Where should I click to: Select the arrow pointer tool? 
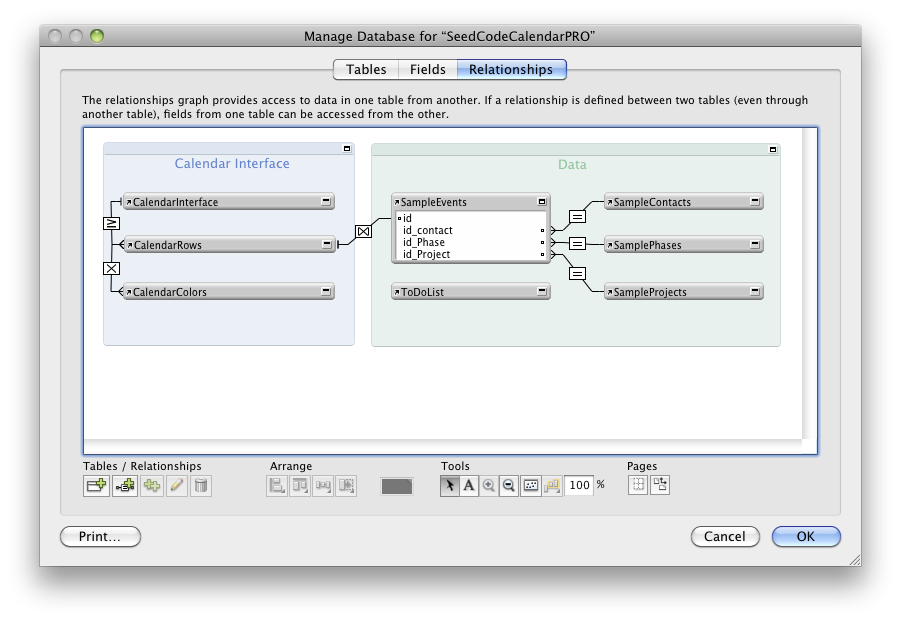[449, 485]
